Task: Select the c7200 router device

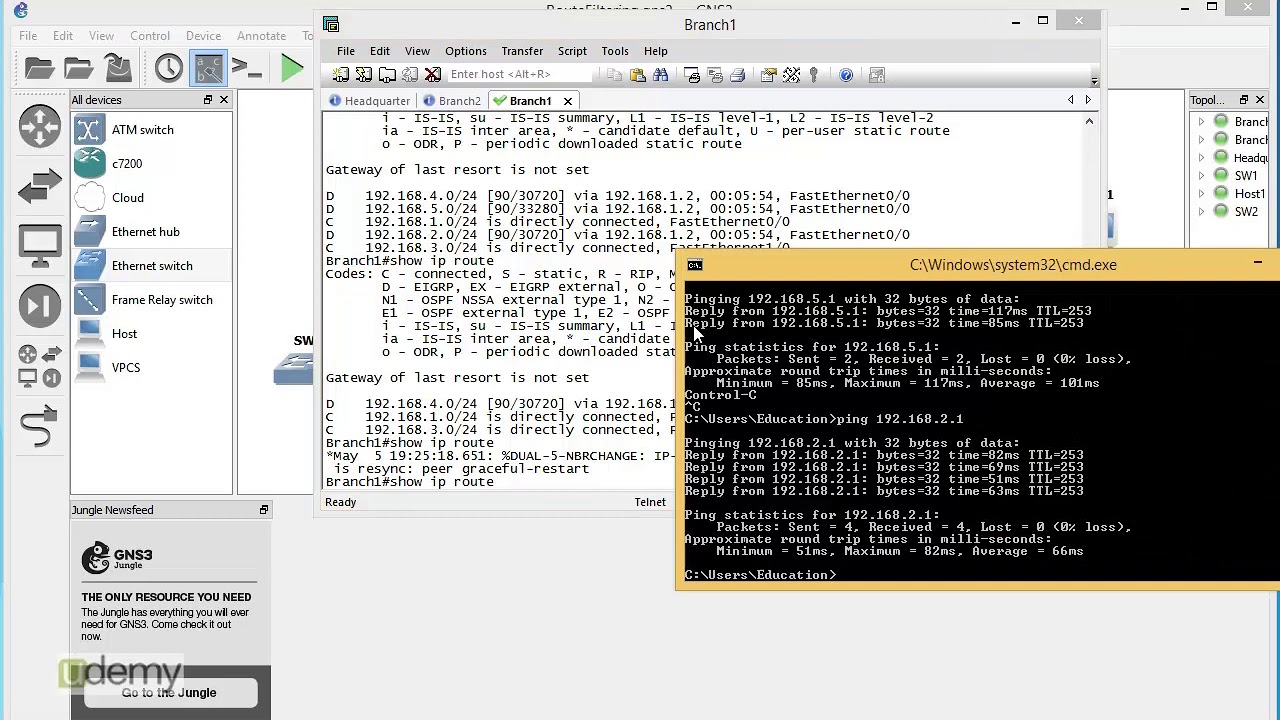Action: (152, 164)
